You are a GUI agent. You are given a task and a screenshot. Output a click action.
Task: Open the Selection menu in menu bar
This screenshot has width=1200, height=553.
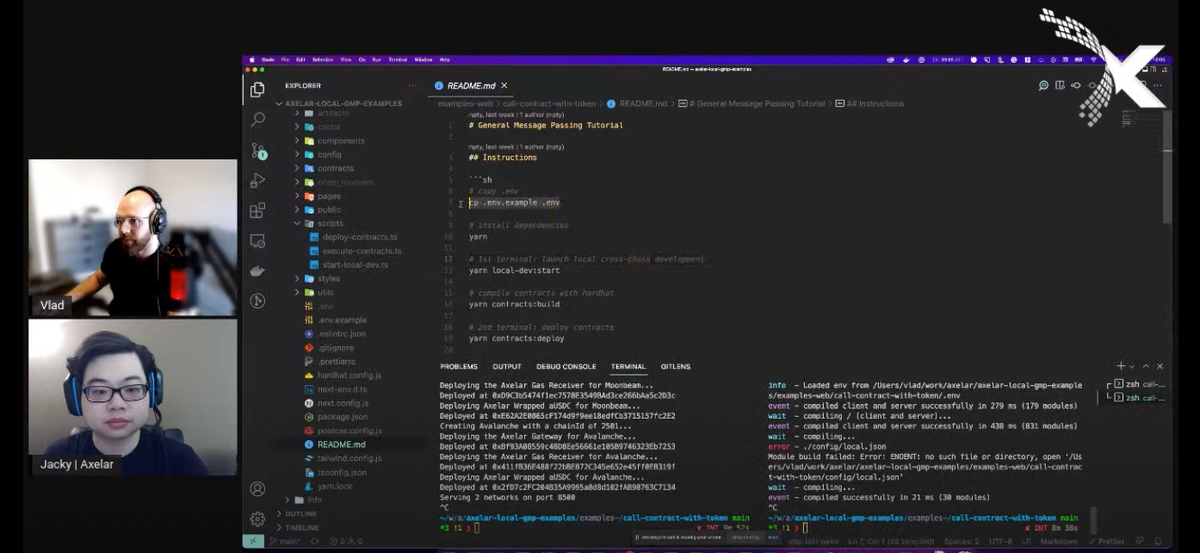coord(322,60)
